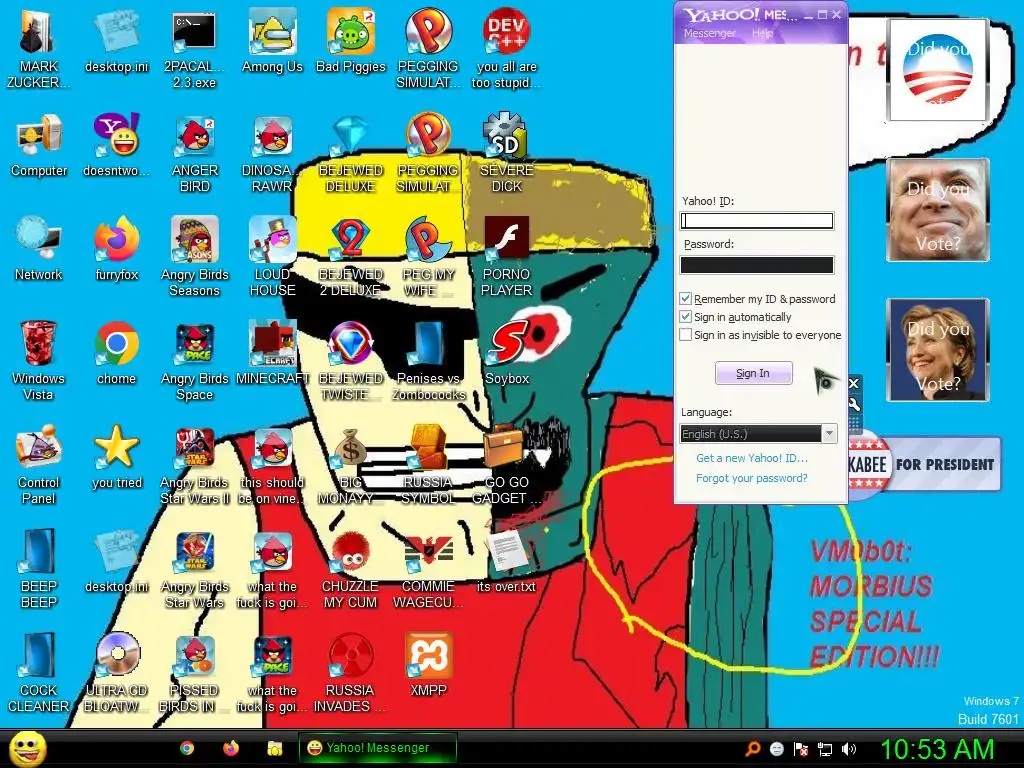Image resolution: width=1024 pixels, height=768 pixels.
Task: Open the Angry Birds Space icon
Action: tap(194, 360)
